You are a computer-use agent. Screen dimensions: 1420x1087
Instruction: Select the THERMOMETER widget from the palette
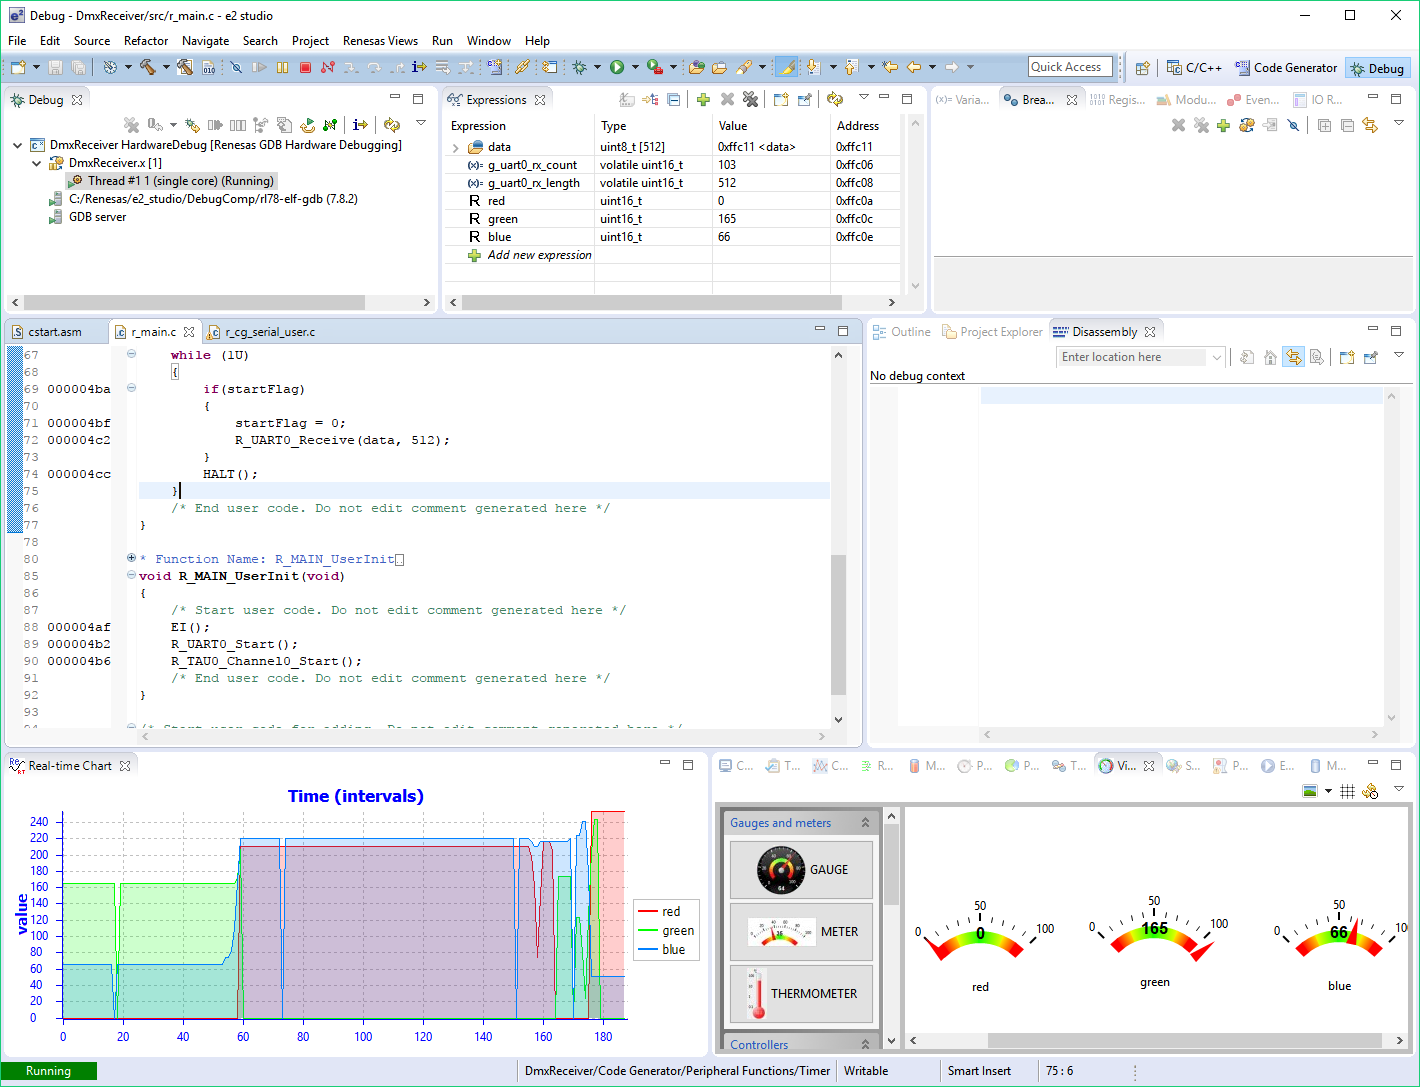[801, 994]
